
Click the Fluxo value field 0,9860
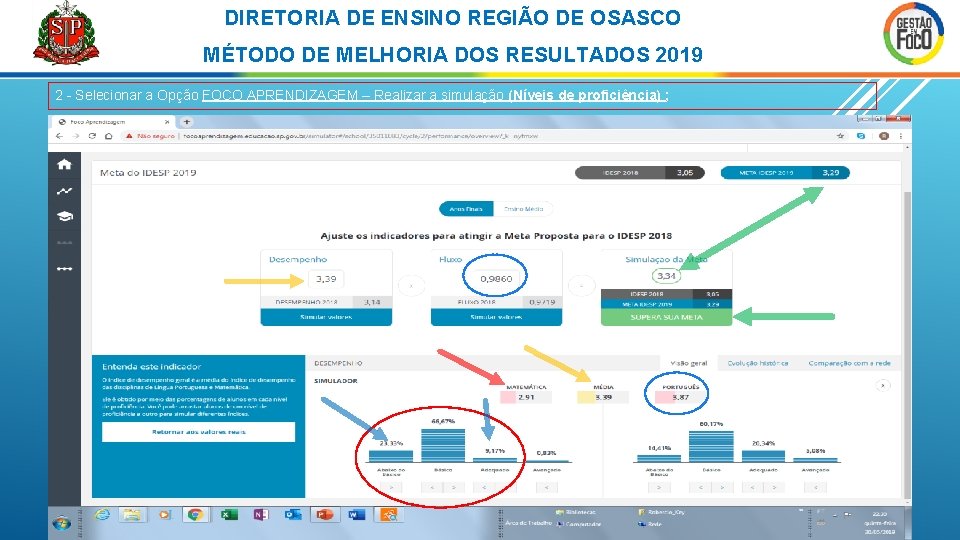pos(496,279)
